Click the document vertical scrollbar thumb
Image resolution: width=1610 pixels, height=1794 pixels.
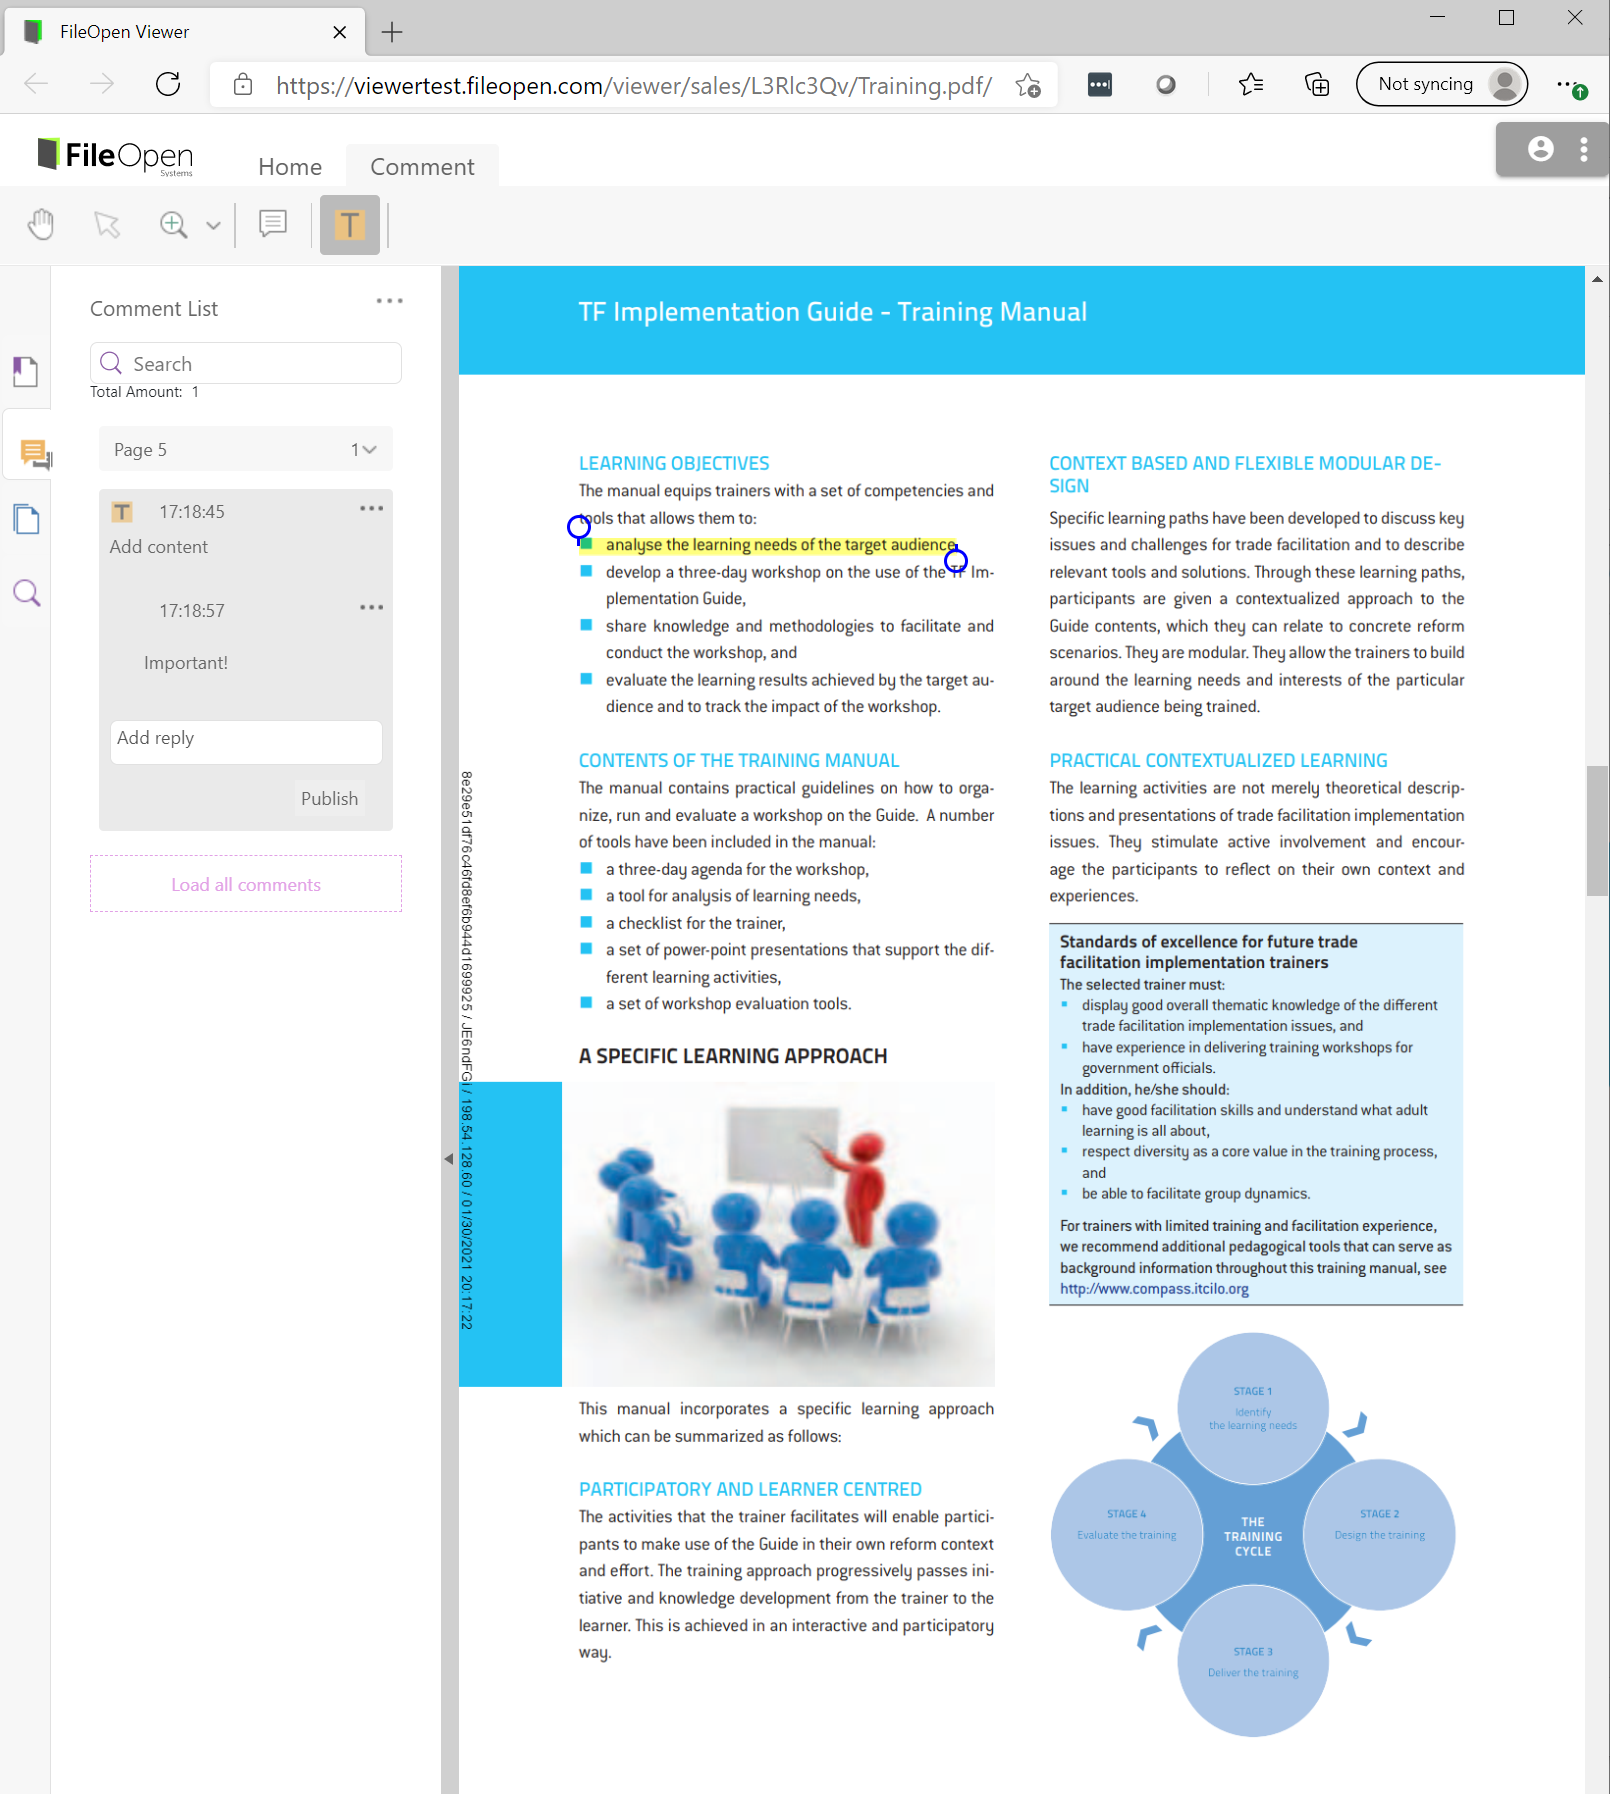[x=1597, y=830]
